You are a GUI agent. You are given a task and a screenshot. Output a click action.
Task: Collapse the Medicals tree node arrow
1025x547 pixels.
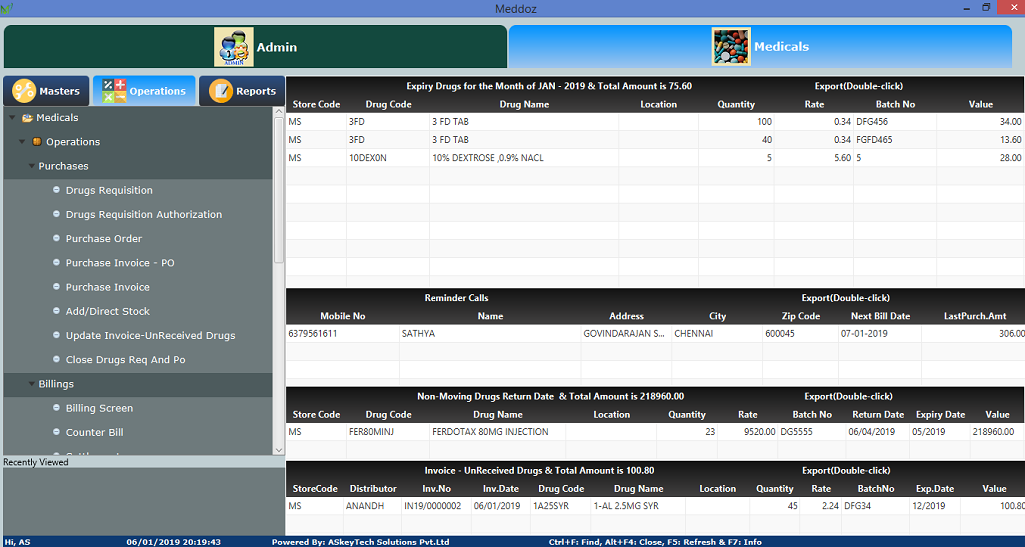pos(12,118)
